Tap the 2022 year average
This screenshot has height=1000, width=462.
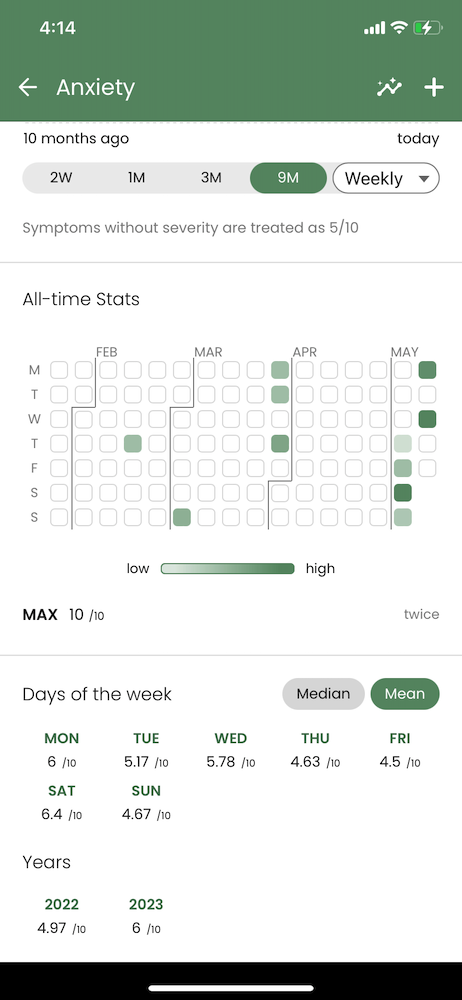(x=62, y=916)
